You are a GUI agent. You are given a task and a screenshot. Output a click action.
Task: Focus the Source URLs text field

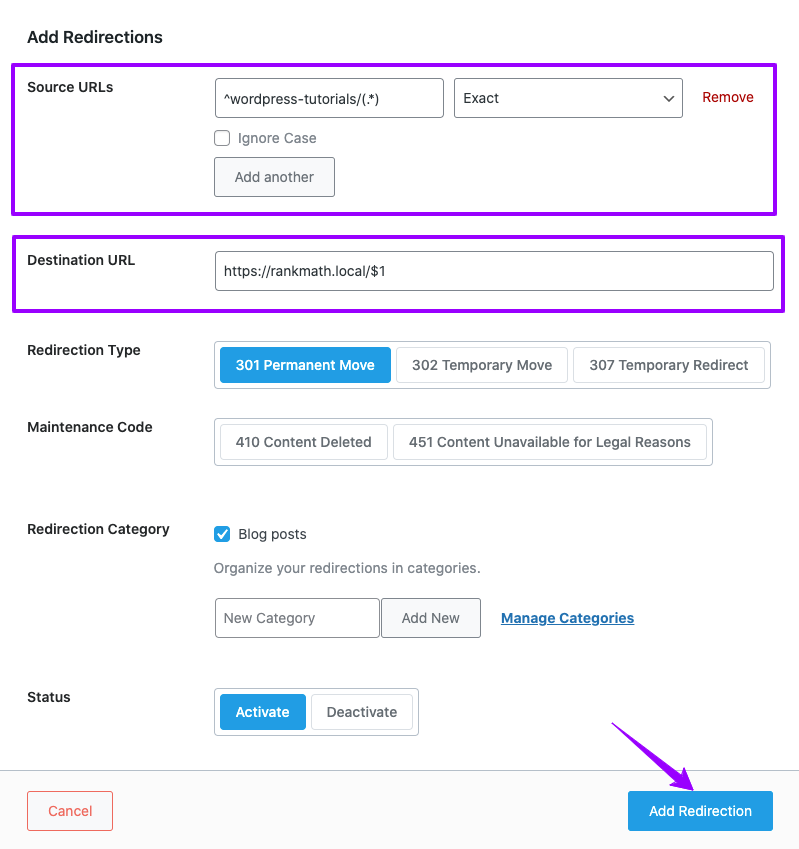pos(329,99)
